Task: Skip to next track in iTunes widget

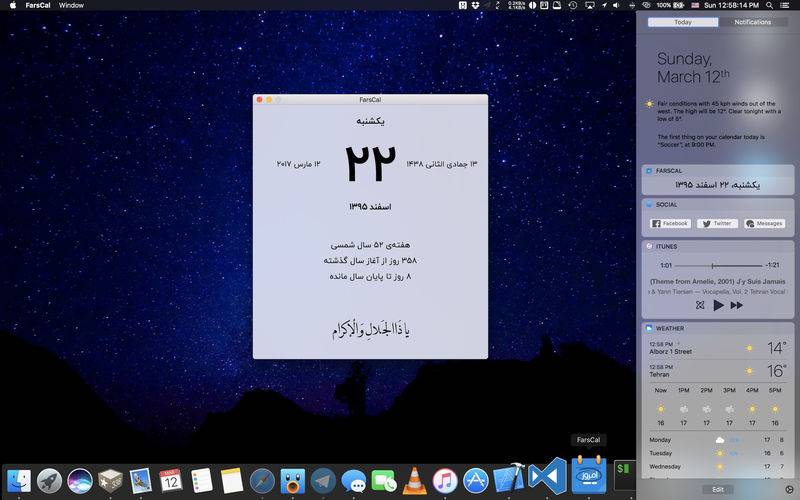Action: point(737,305)
